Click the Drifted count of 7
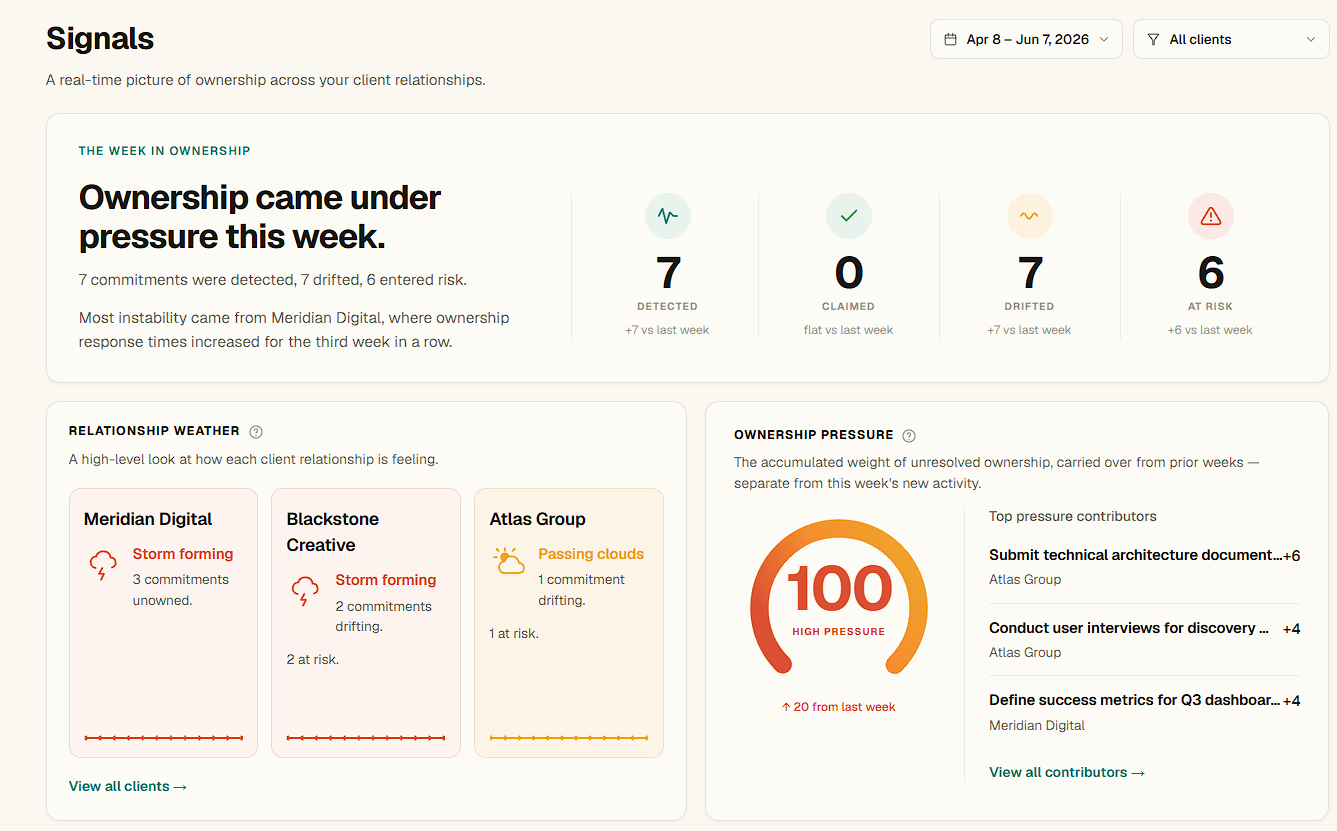The image size is (1337, 831). click(x=1030, y=273)
